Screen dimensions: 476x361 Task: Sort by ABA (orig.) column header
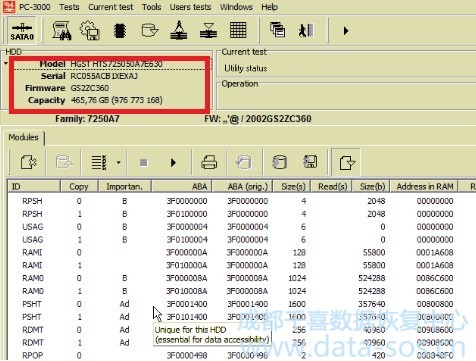coord(242,187)
